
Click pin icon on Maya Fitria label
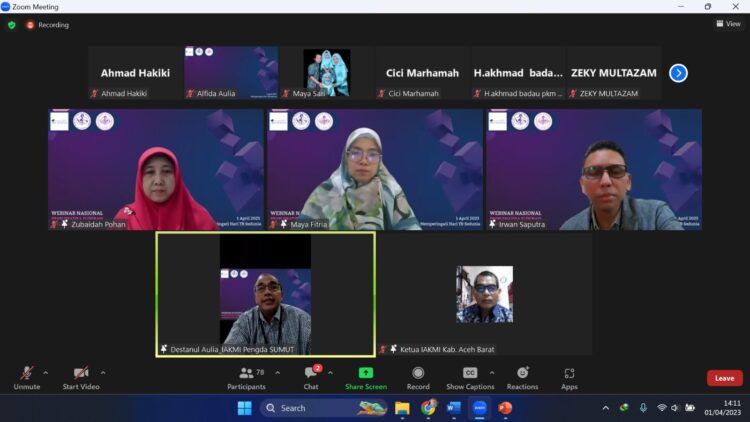[284, 224]
